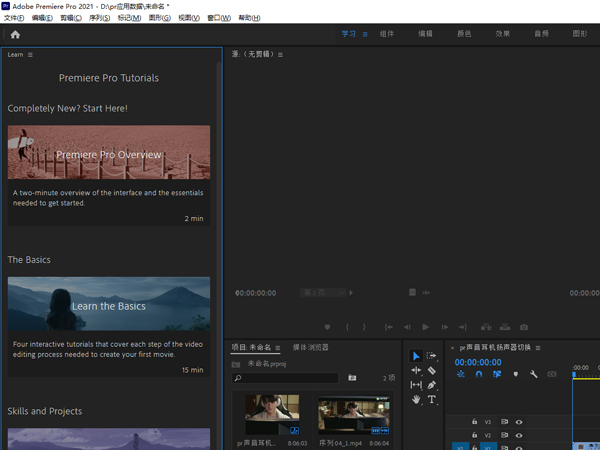Open the 序列(S) menu

click(x=99, y=18)
